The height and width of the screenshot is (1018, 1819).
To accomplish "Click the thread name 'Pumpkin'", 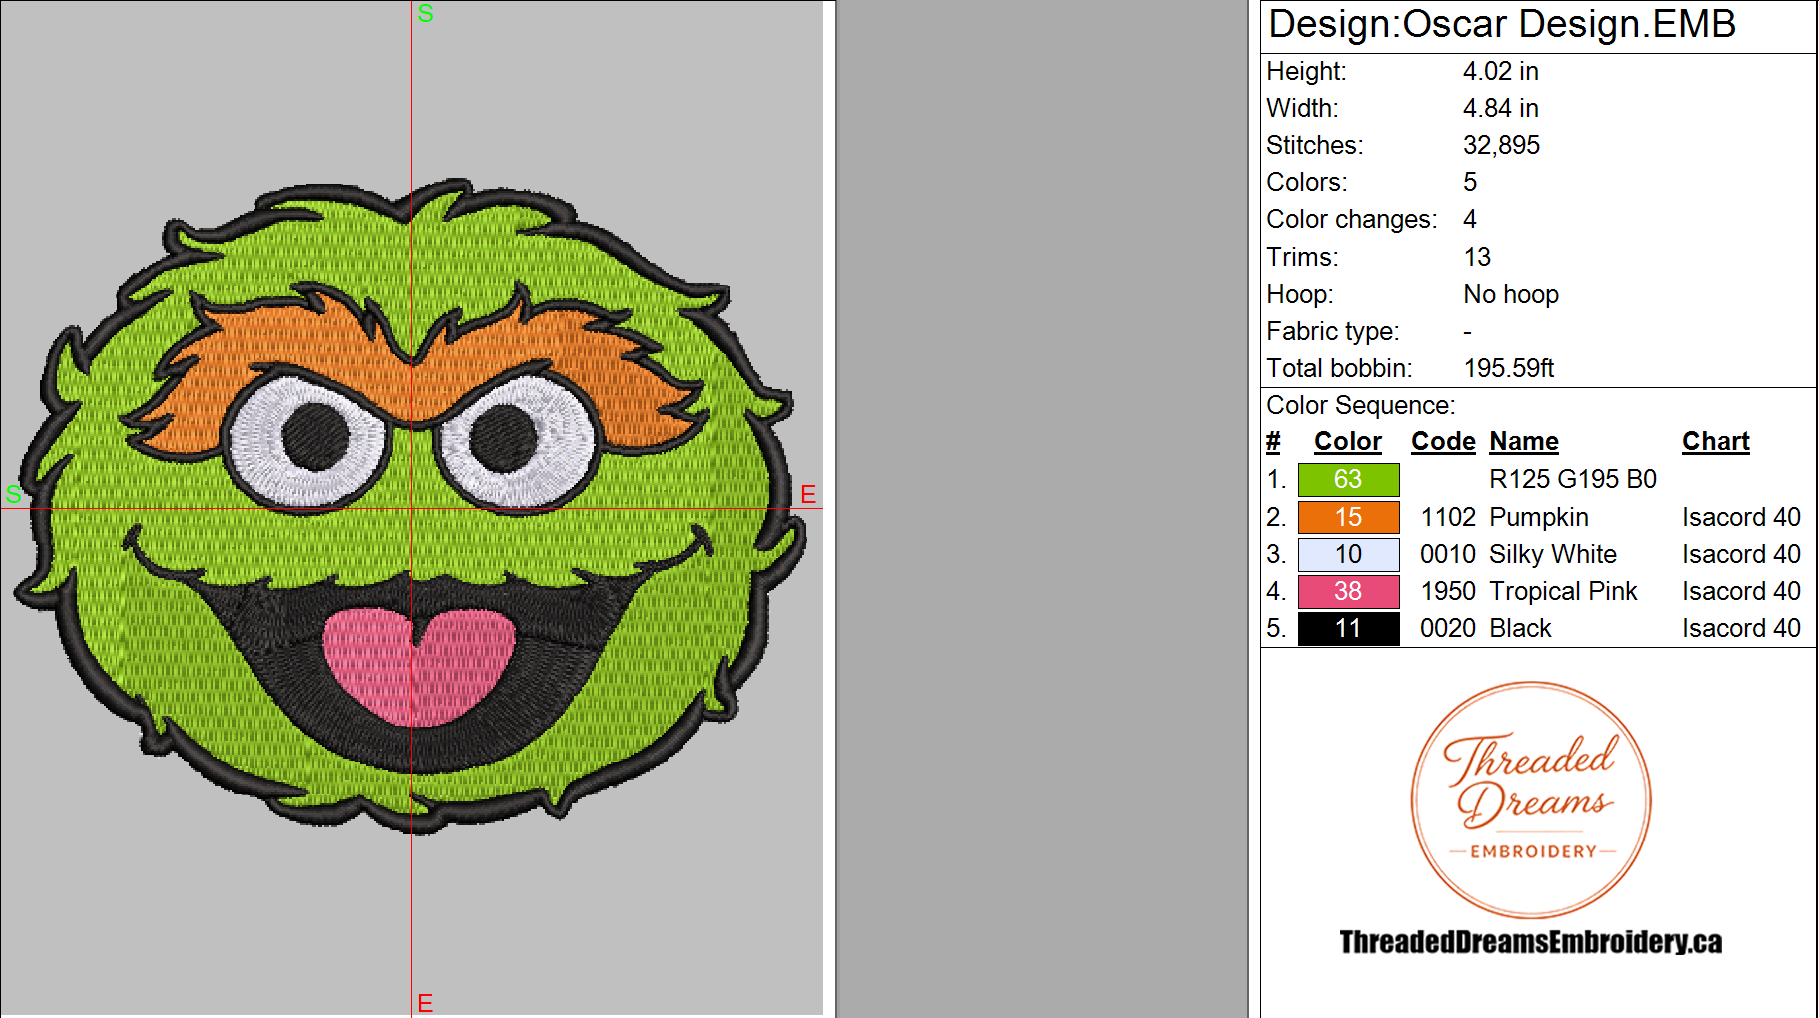I will point(1539,517).
